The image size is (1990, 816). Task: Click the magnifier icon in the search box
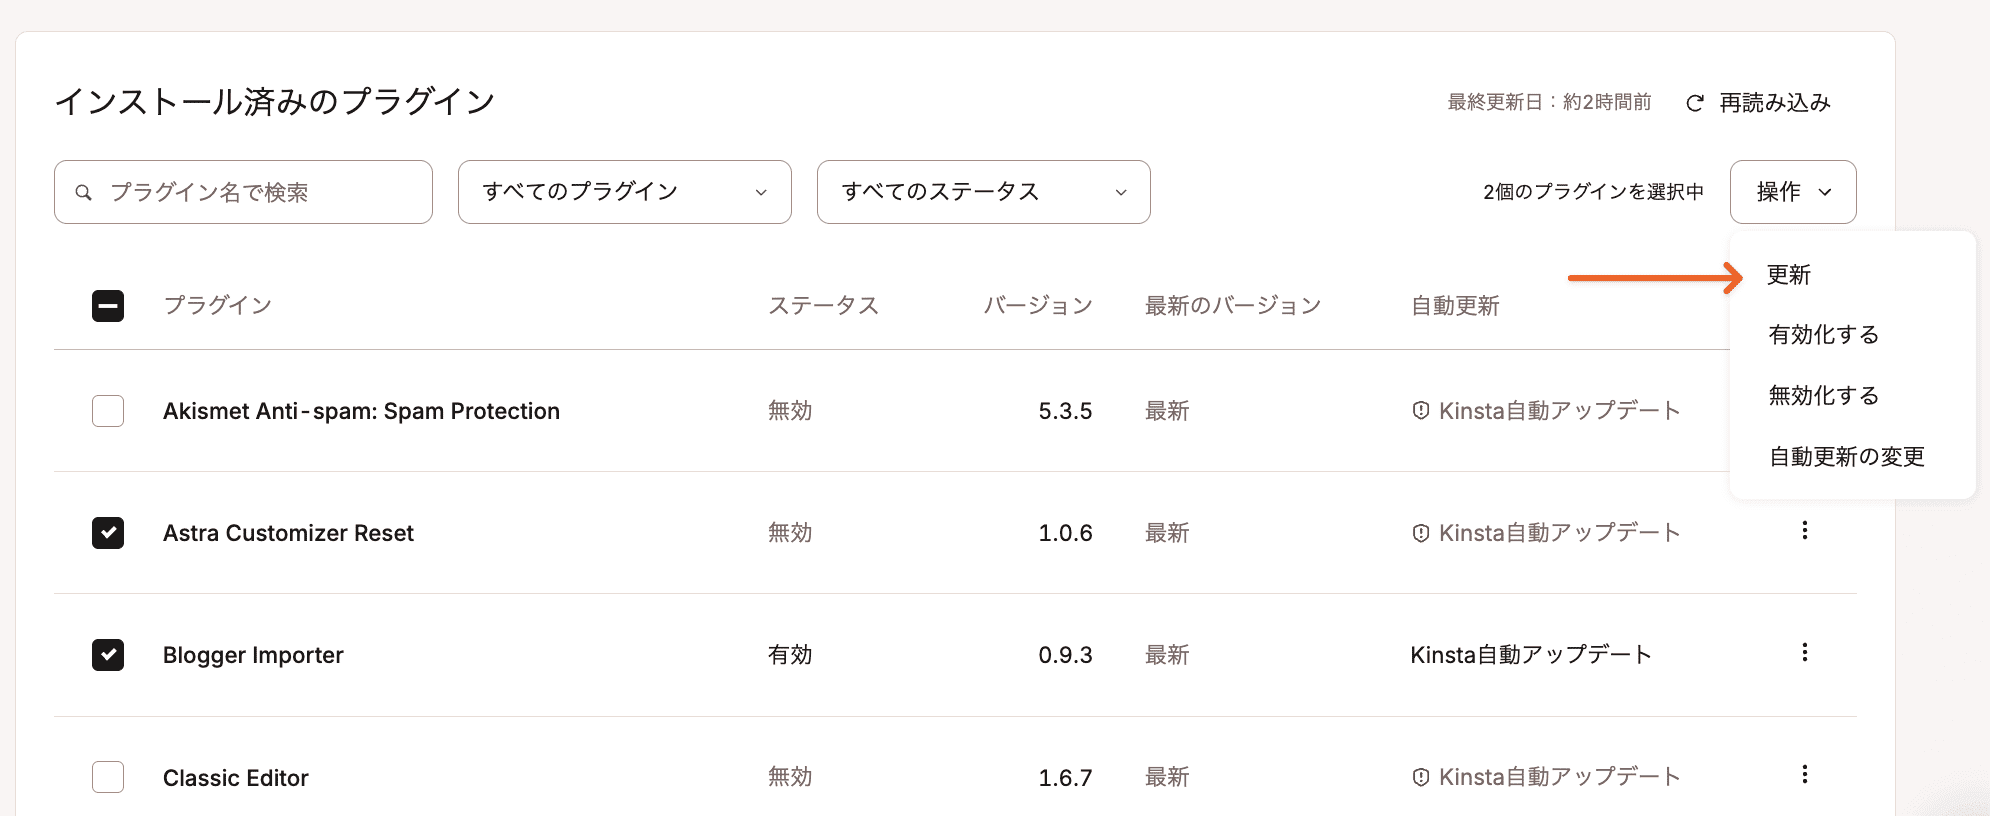(x=84, y=192)
